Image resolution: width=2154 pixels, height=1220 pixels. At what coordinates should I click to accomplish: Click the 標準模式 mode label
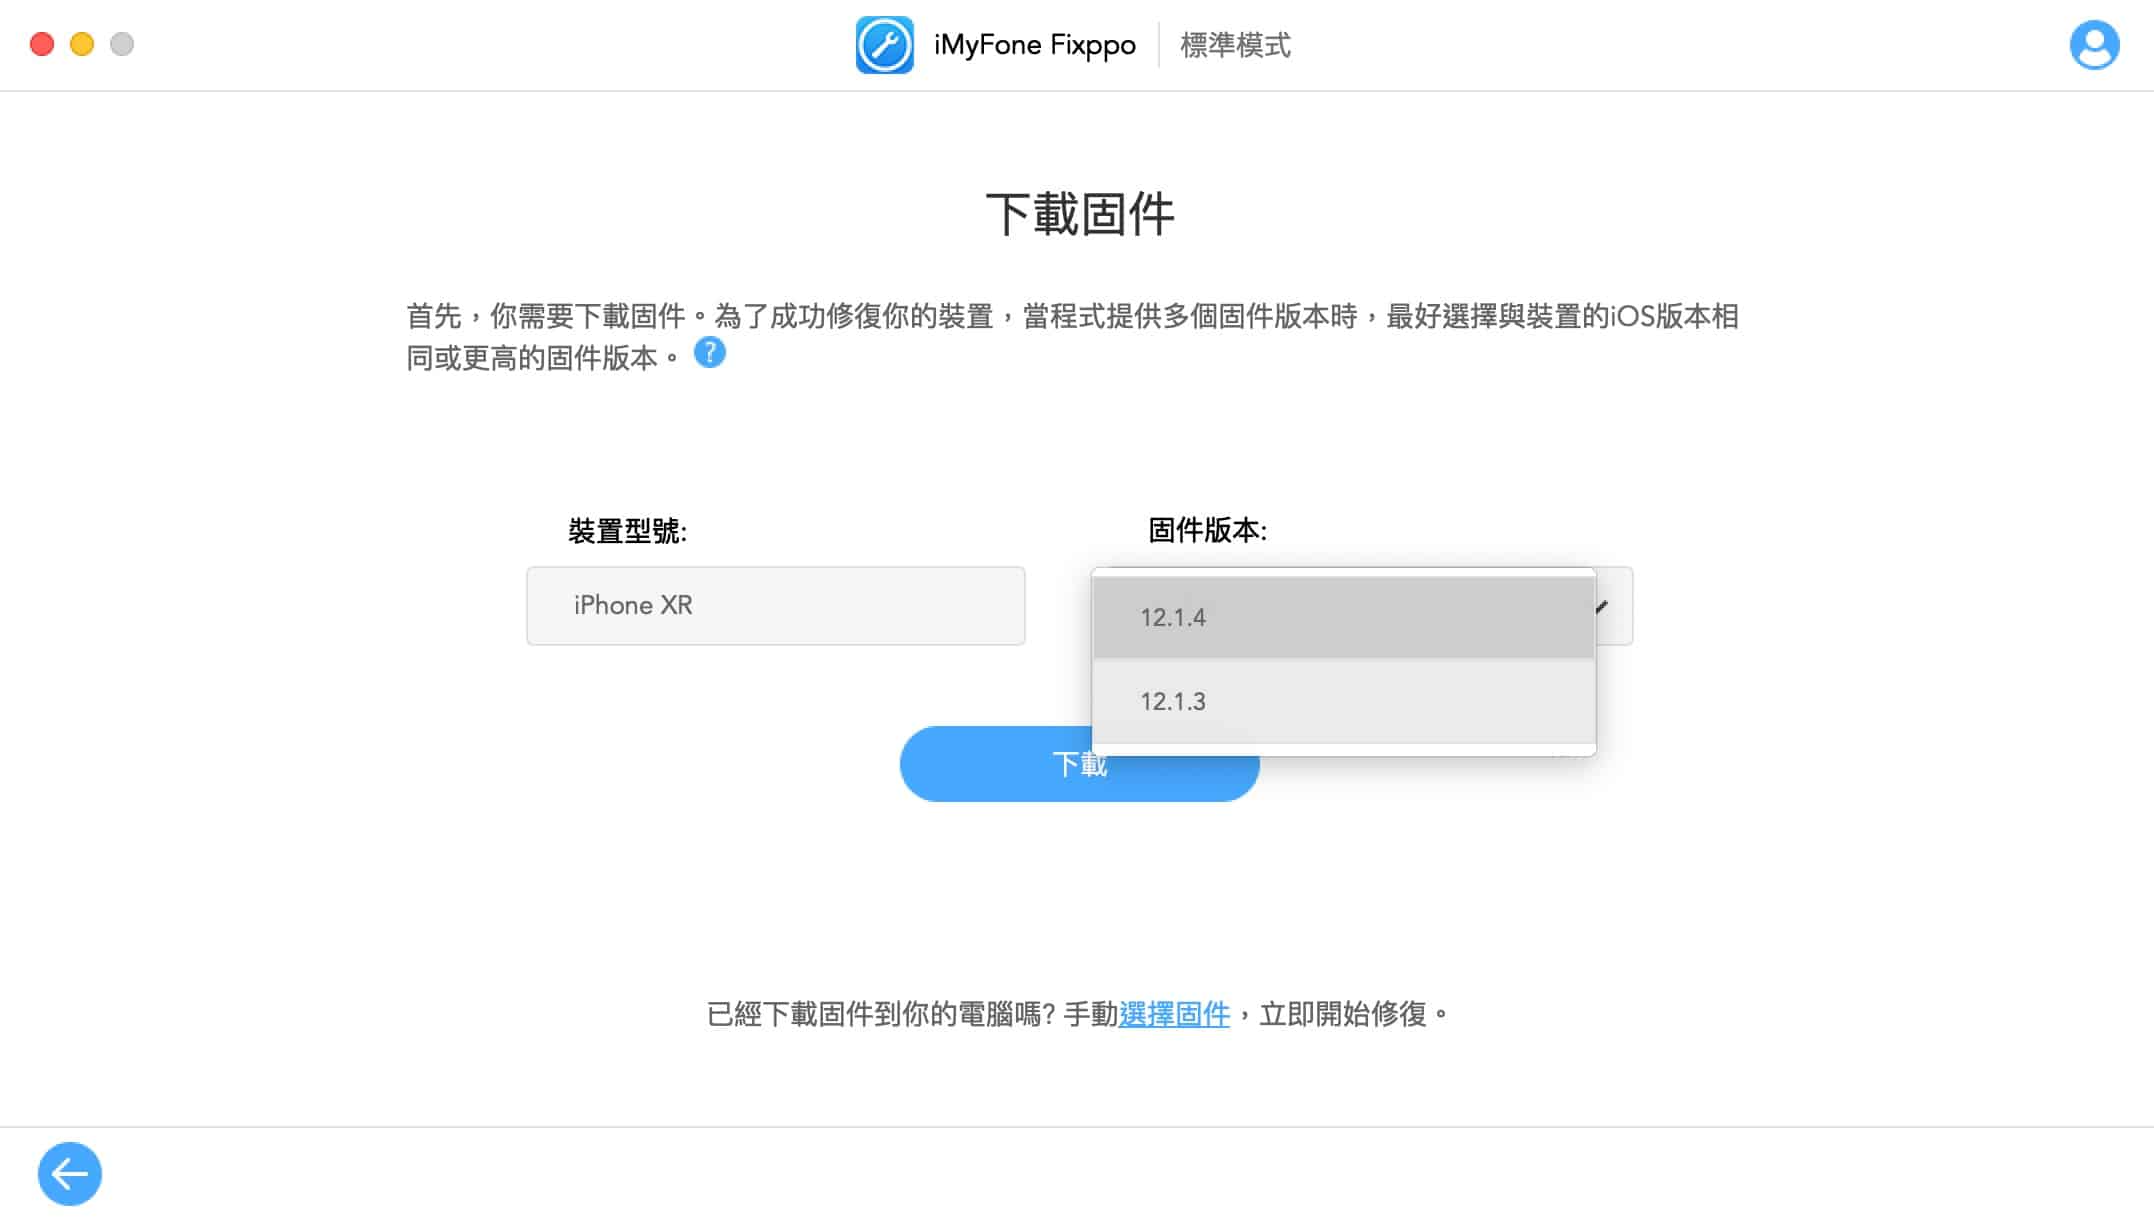click(x=1235, y=45)
